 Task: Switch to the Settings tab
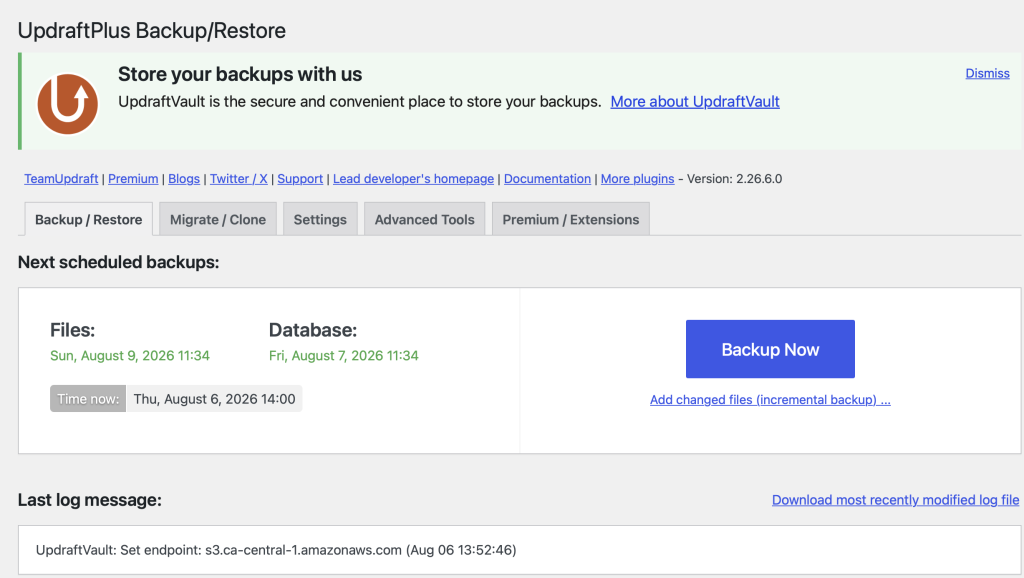[x=320, y=219]
